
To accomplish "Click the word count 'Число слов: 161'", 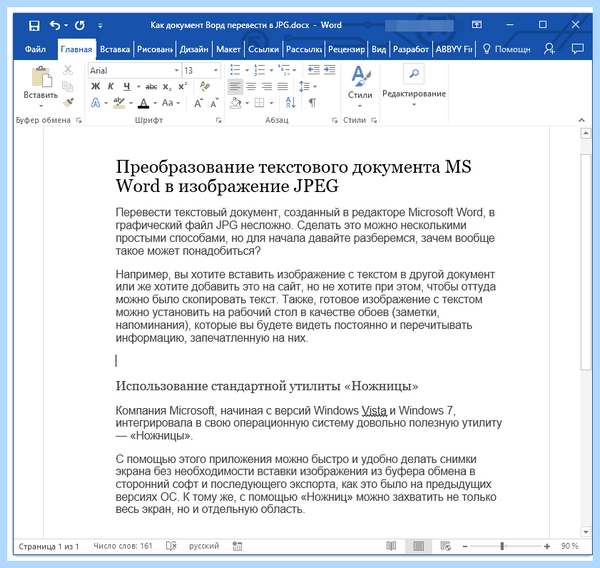I will coord(123,546).
